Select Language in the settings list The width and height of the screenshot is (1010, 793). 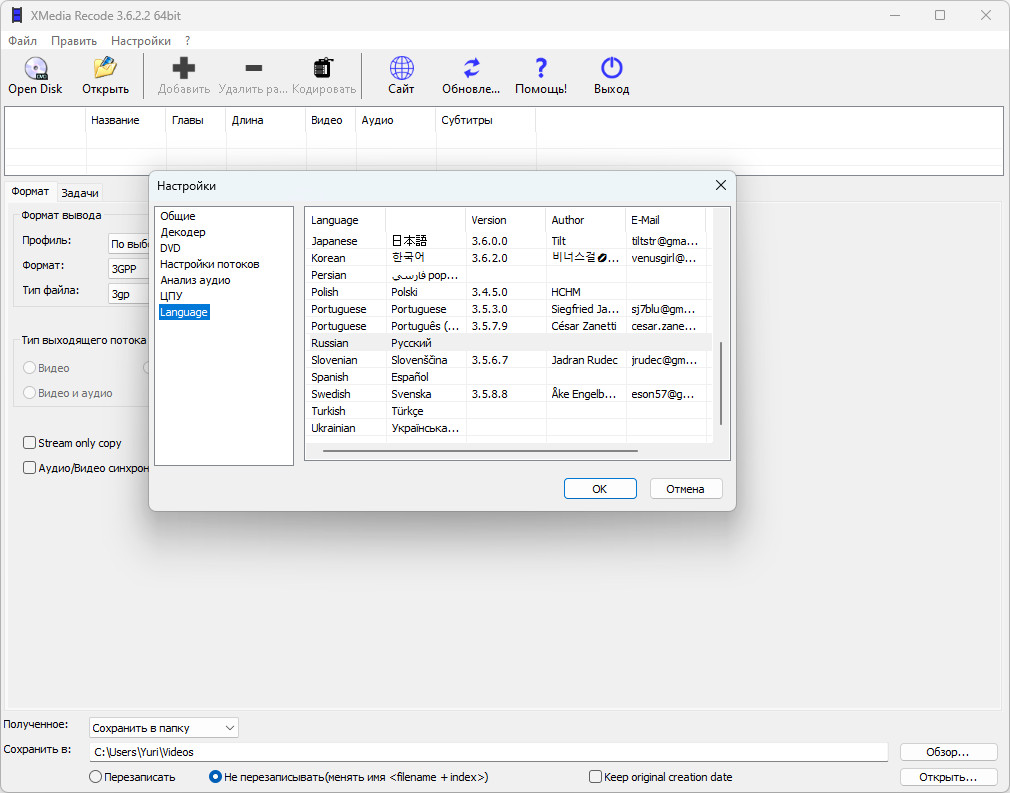click(184, 312)
